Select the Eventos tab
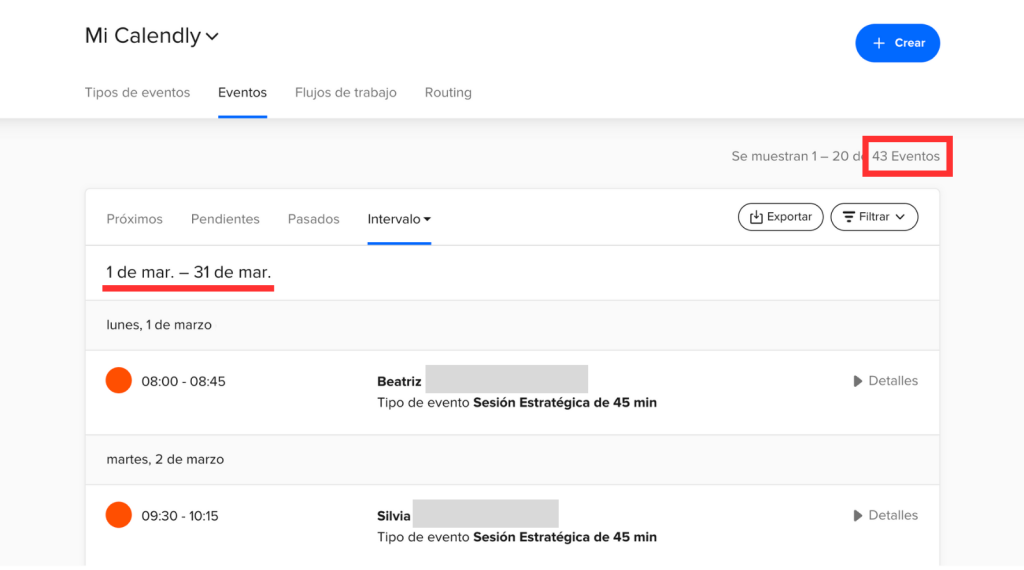This screenshot has height=570, width=1024. click(242, 93)
